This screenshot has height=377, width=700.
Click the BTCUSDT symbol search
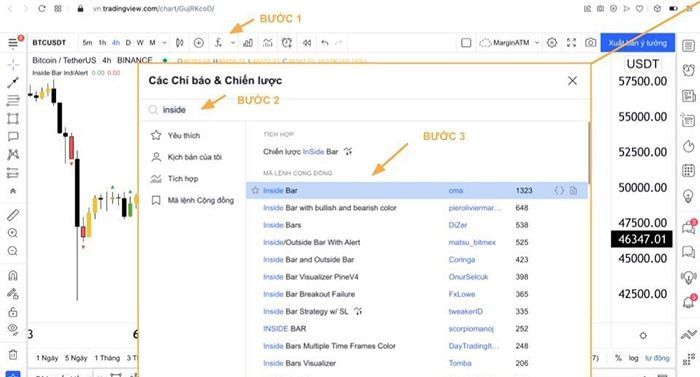click(49, 43)
